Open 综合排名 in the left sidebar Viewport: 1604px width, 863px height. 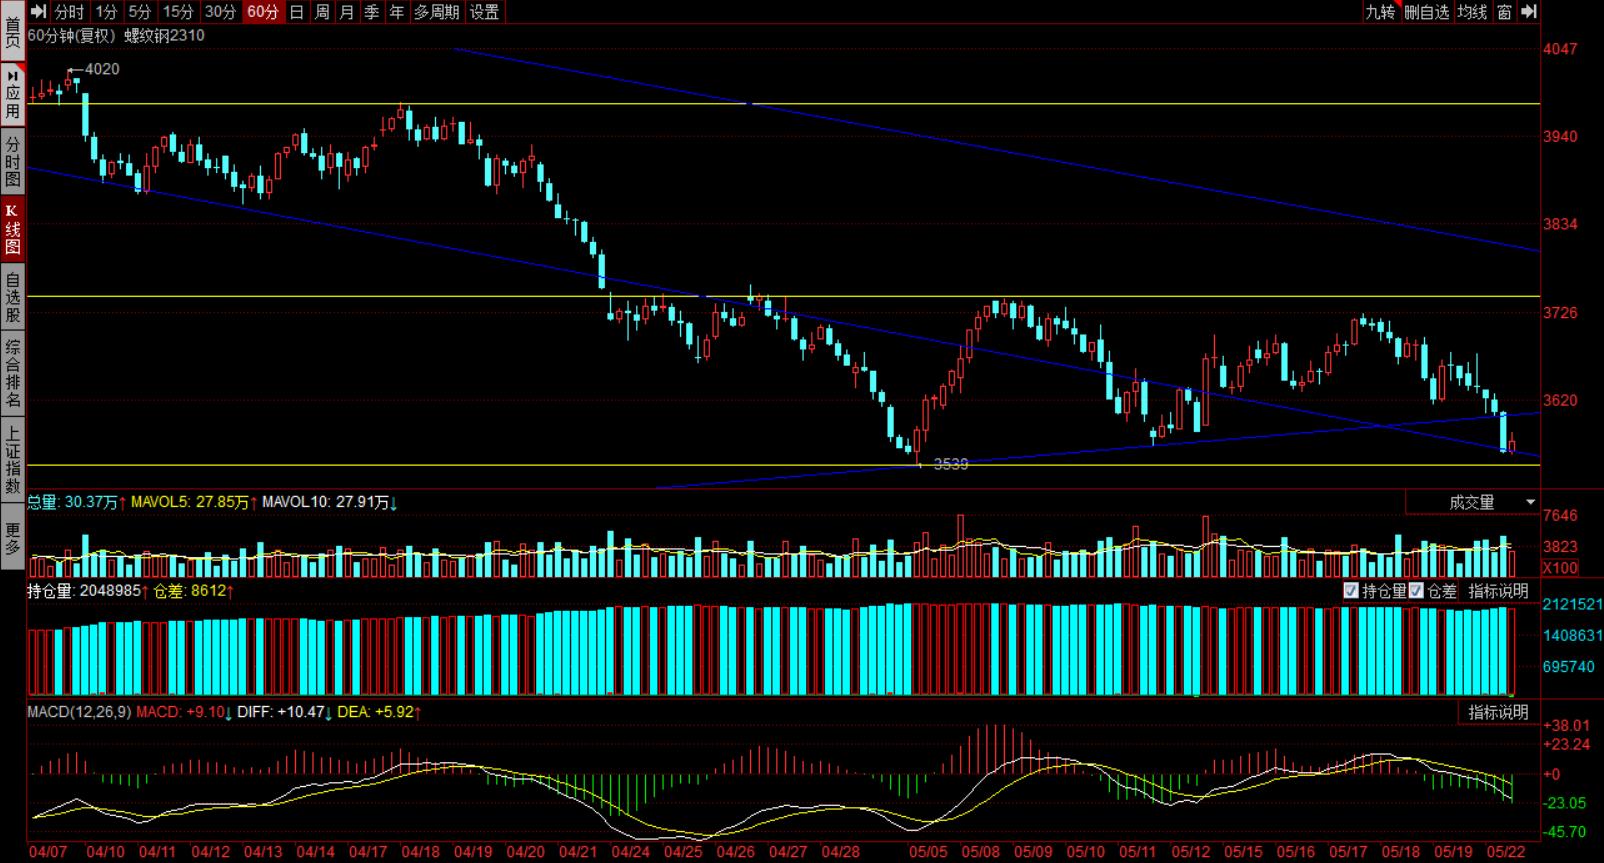(x=12, y=375)
